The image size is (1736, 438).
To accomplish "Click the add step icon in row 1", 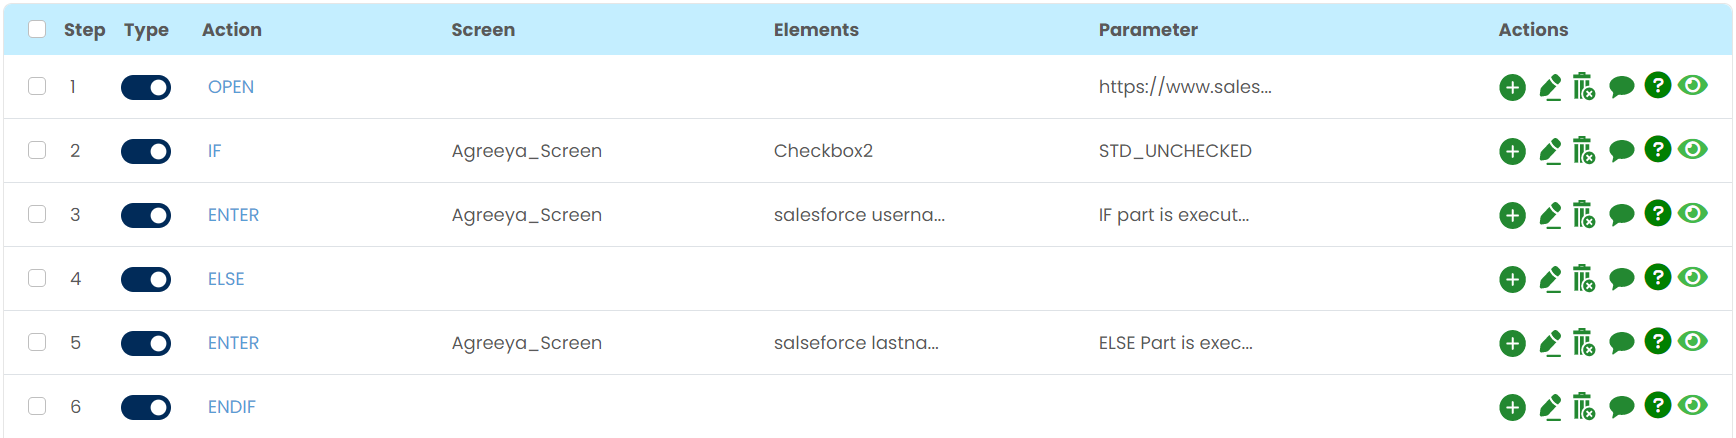I will point(1512,88).
